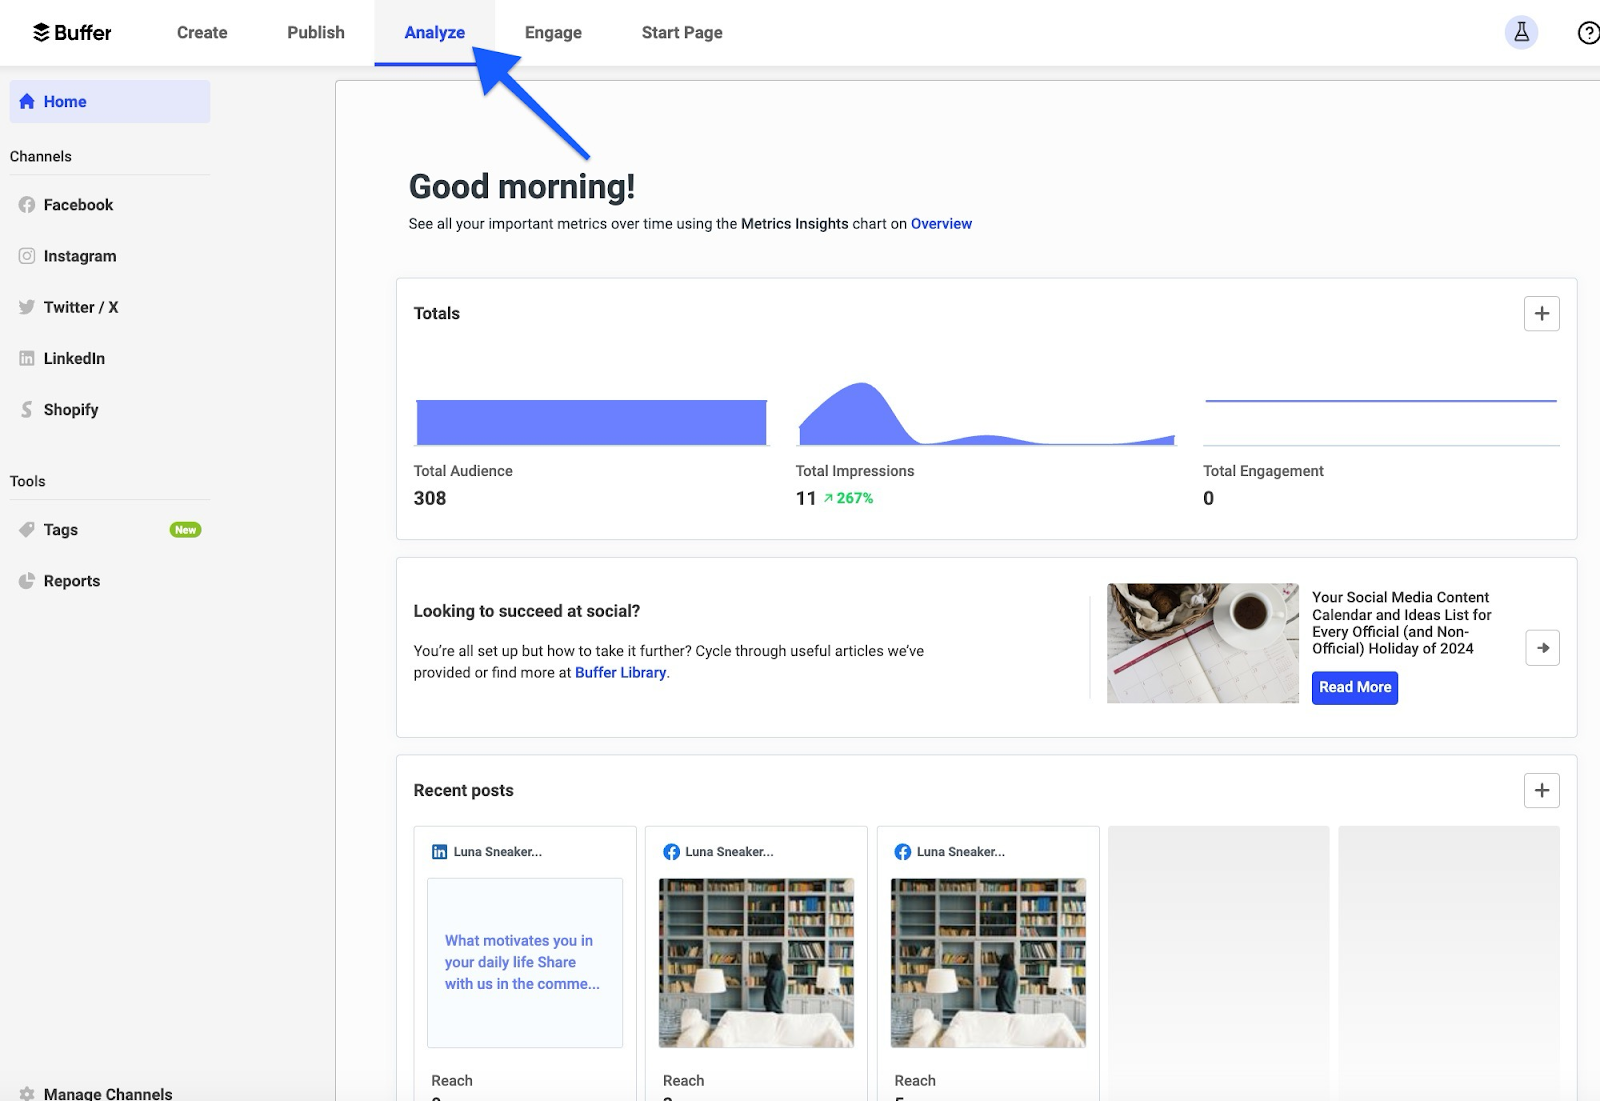Open the Engage section
1600x1101 pixels.
click(553, 32)
